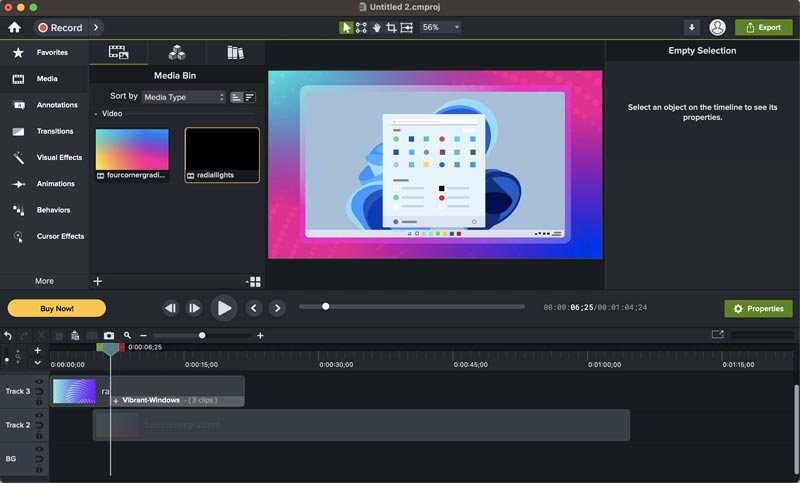Click the detach timeline icon
The height and width of the screenshot is (483, 800).
717,335
